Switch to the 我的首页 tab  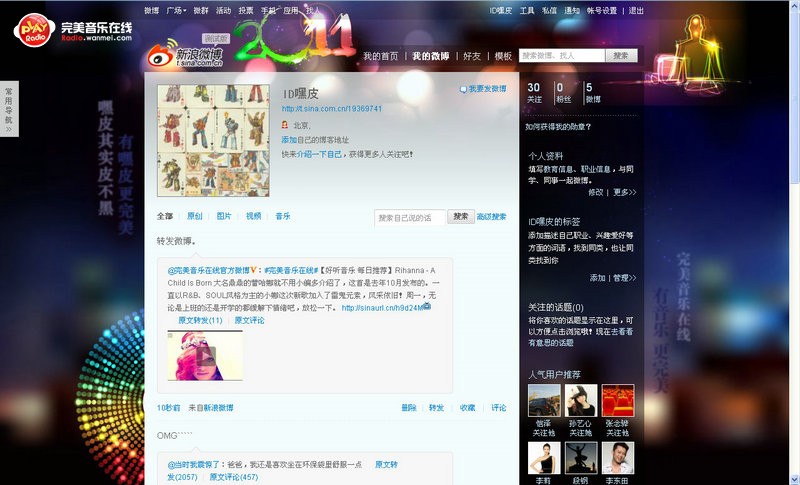coord(380,56)
